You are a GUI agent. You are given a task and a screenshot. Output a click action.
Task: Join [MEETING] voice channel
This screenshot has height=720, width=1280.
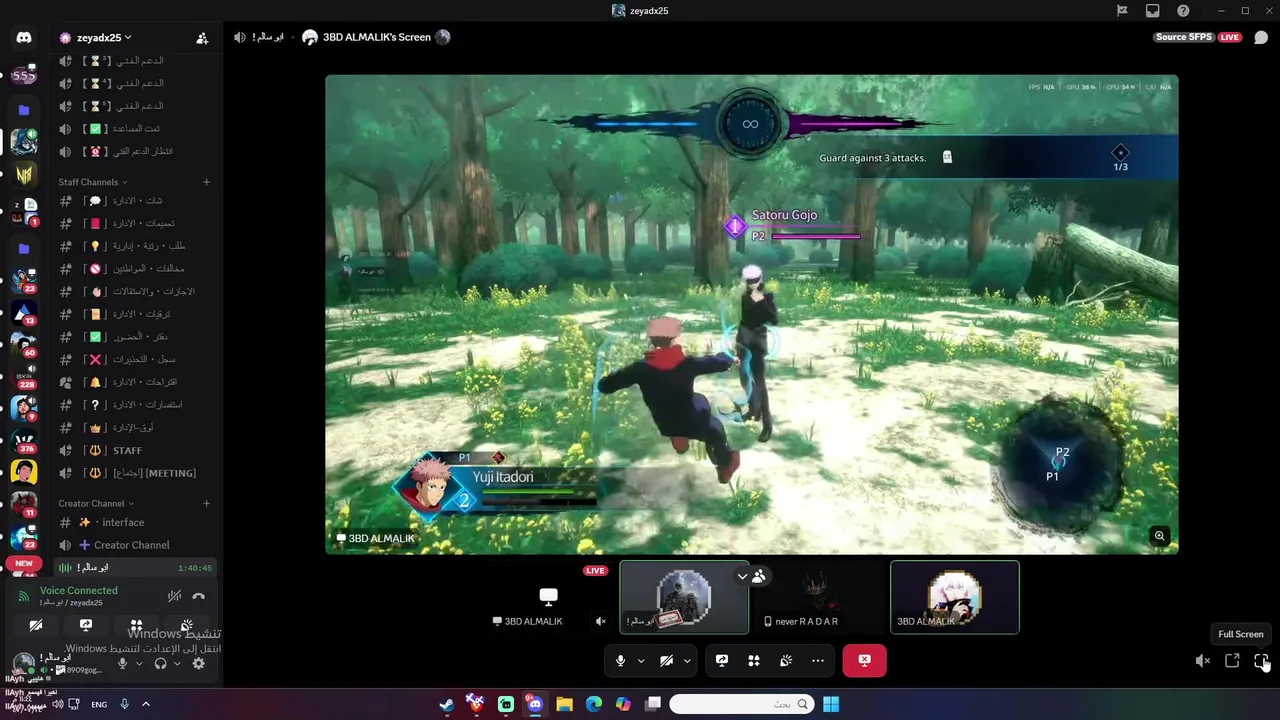(x=137, y=473)
